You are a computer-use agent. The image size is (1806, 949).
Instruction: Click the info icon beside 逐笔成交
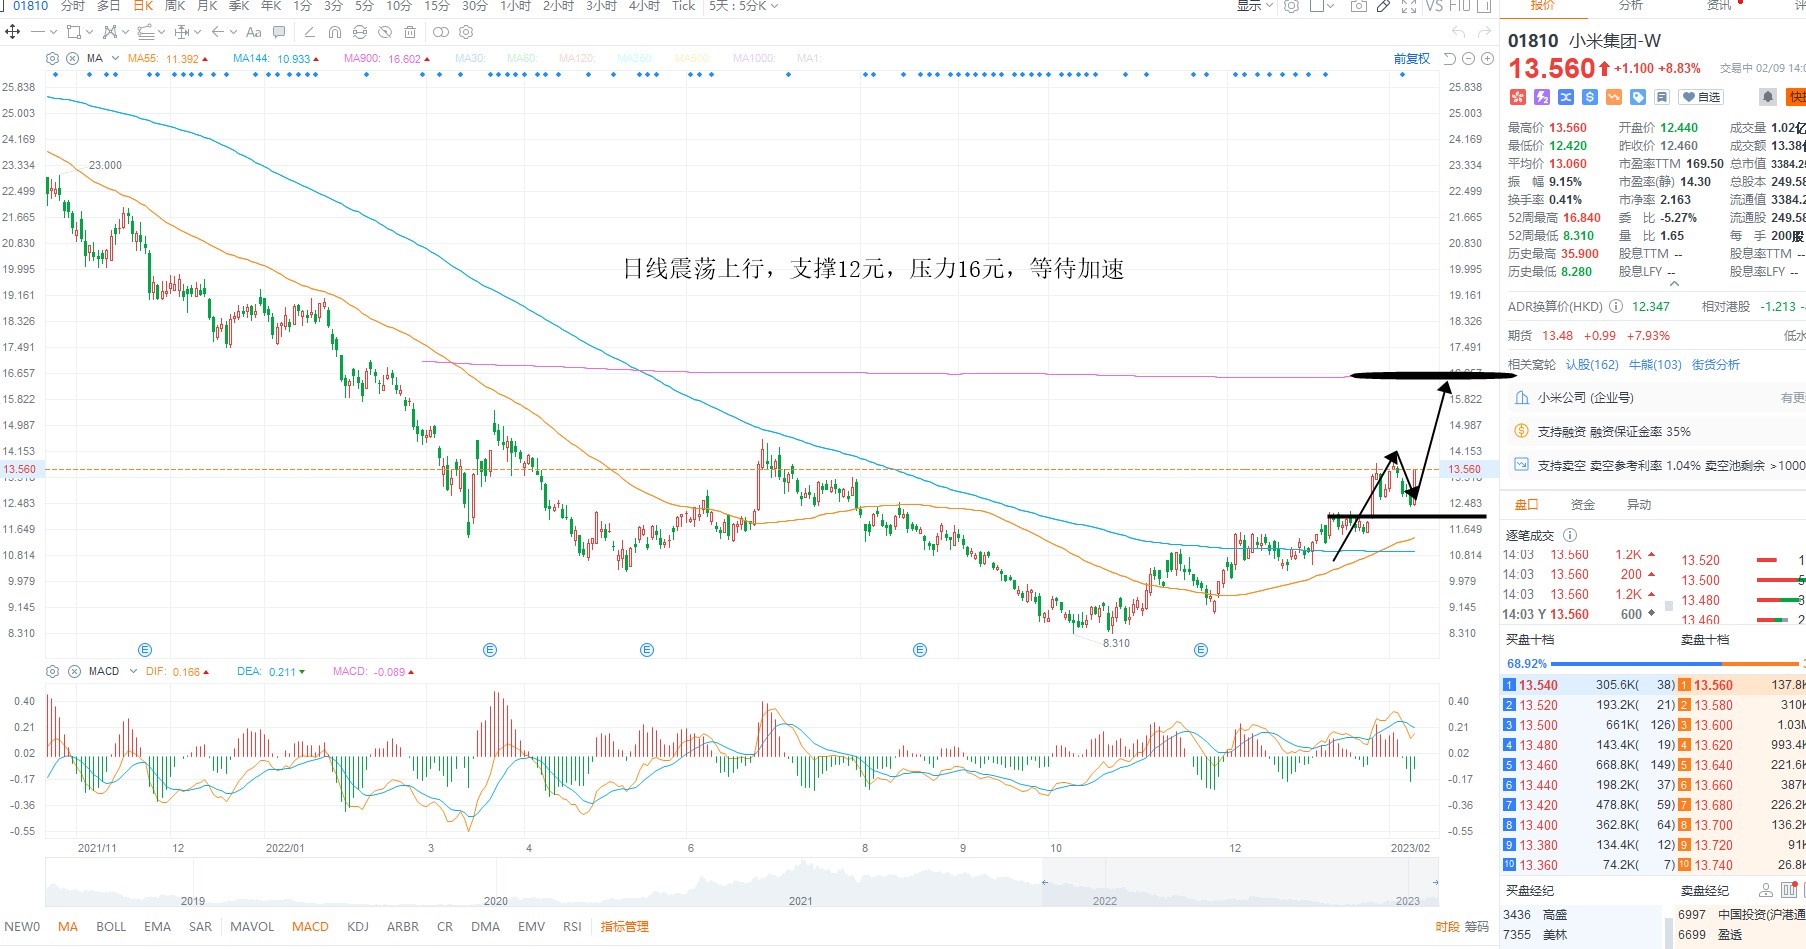[x=1570, y=535]
